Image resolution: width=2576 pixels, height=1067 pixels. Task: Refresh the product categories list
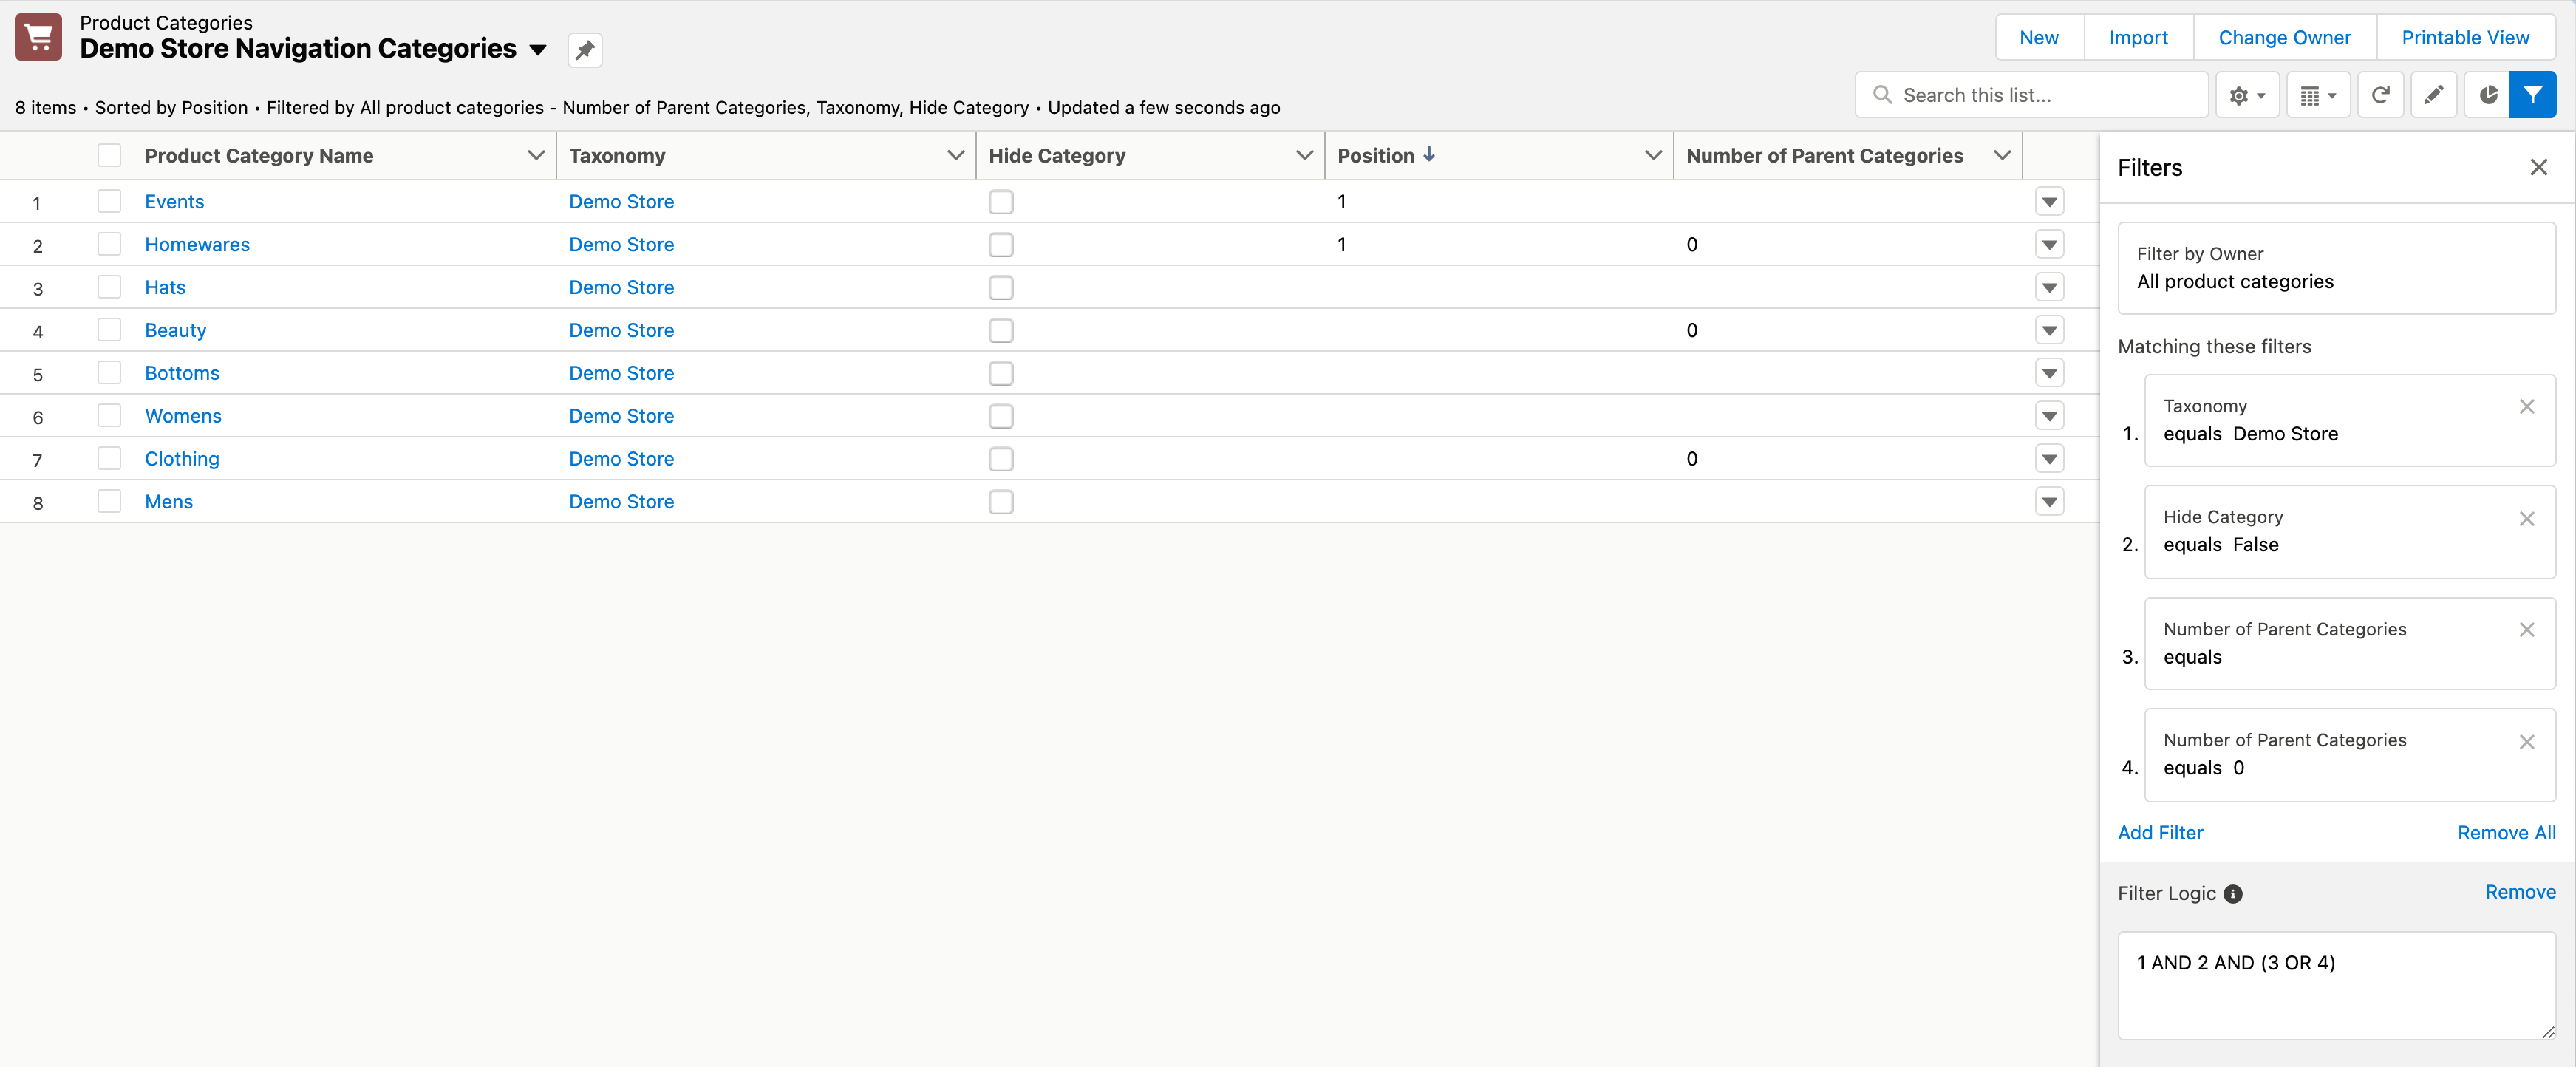pyautogui.click(x=2381, y=95)
